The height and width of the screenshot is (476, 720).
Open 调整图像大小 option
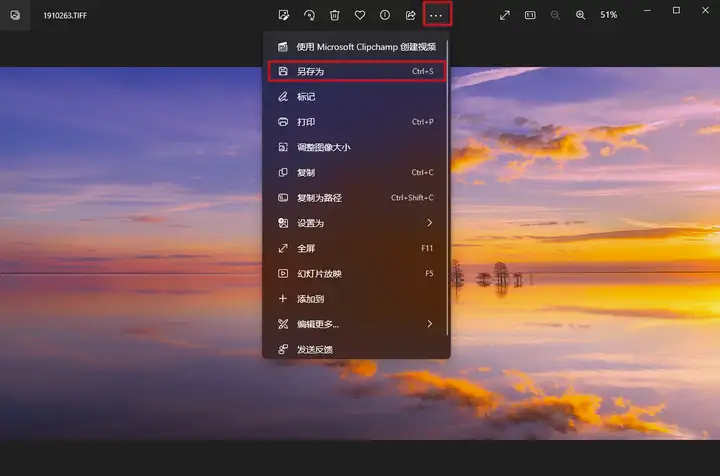(x=356, y=147)
